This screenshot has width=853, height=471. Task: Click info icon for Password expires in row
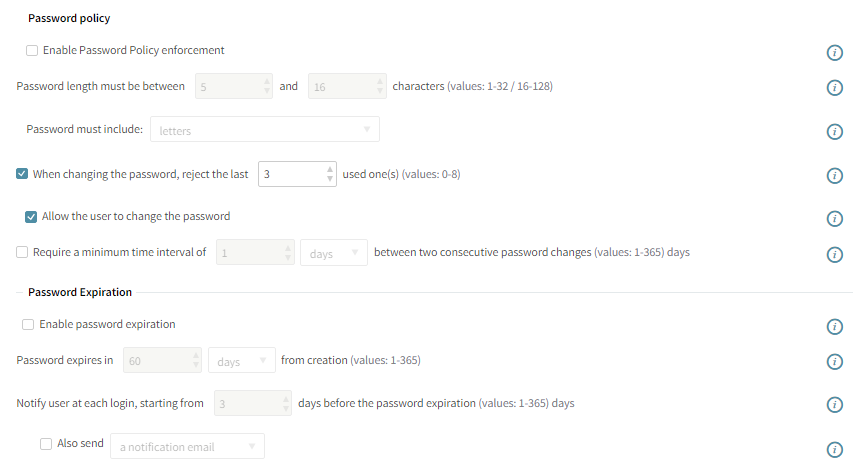click(x=834, y=362)
